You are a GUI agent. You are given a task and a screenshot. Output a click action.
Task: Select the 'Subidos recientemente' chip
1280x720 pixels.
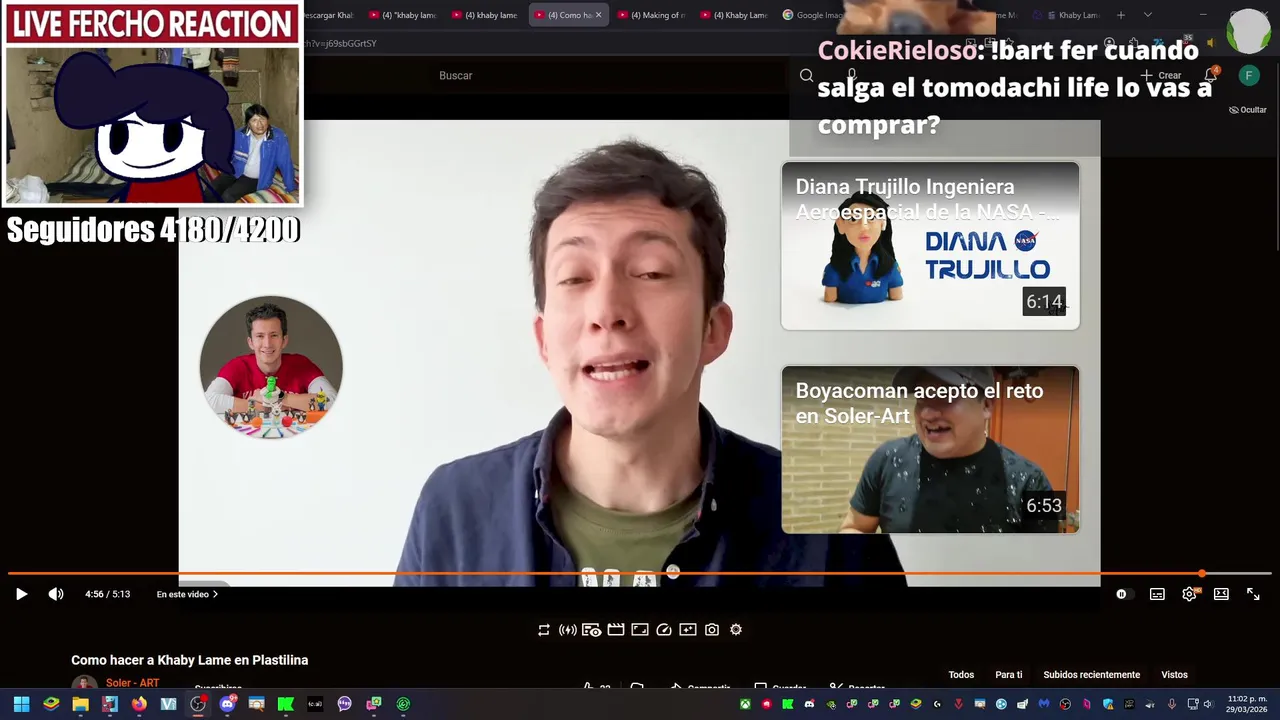tap(1091, 675)
